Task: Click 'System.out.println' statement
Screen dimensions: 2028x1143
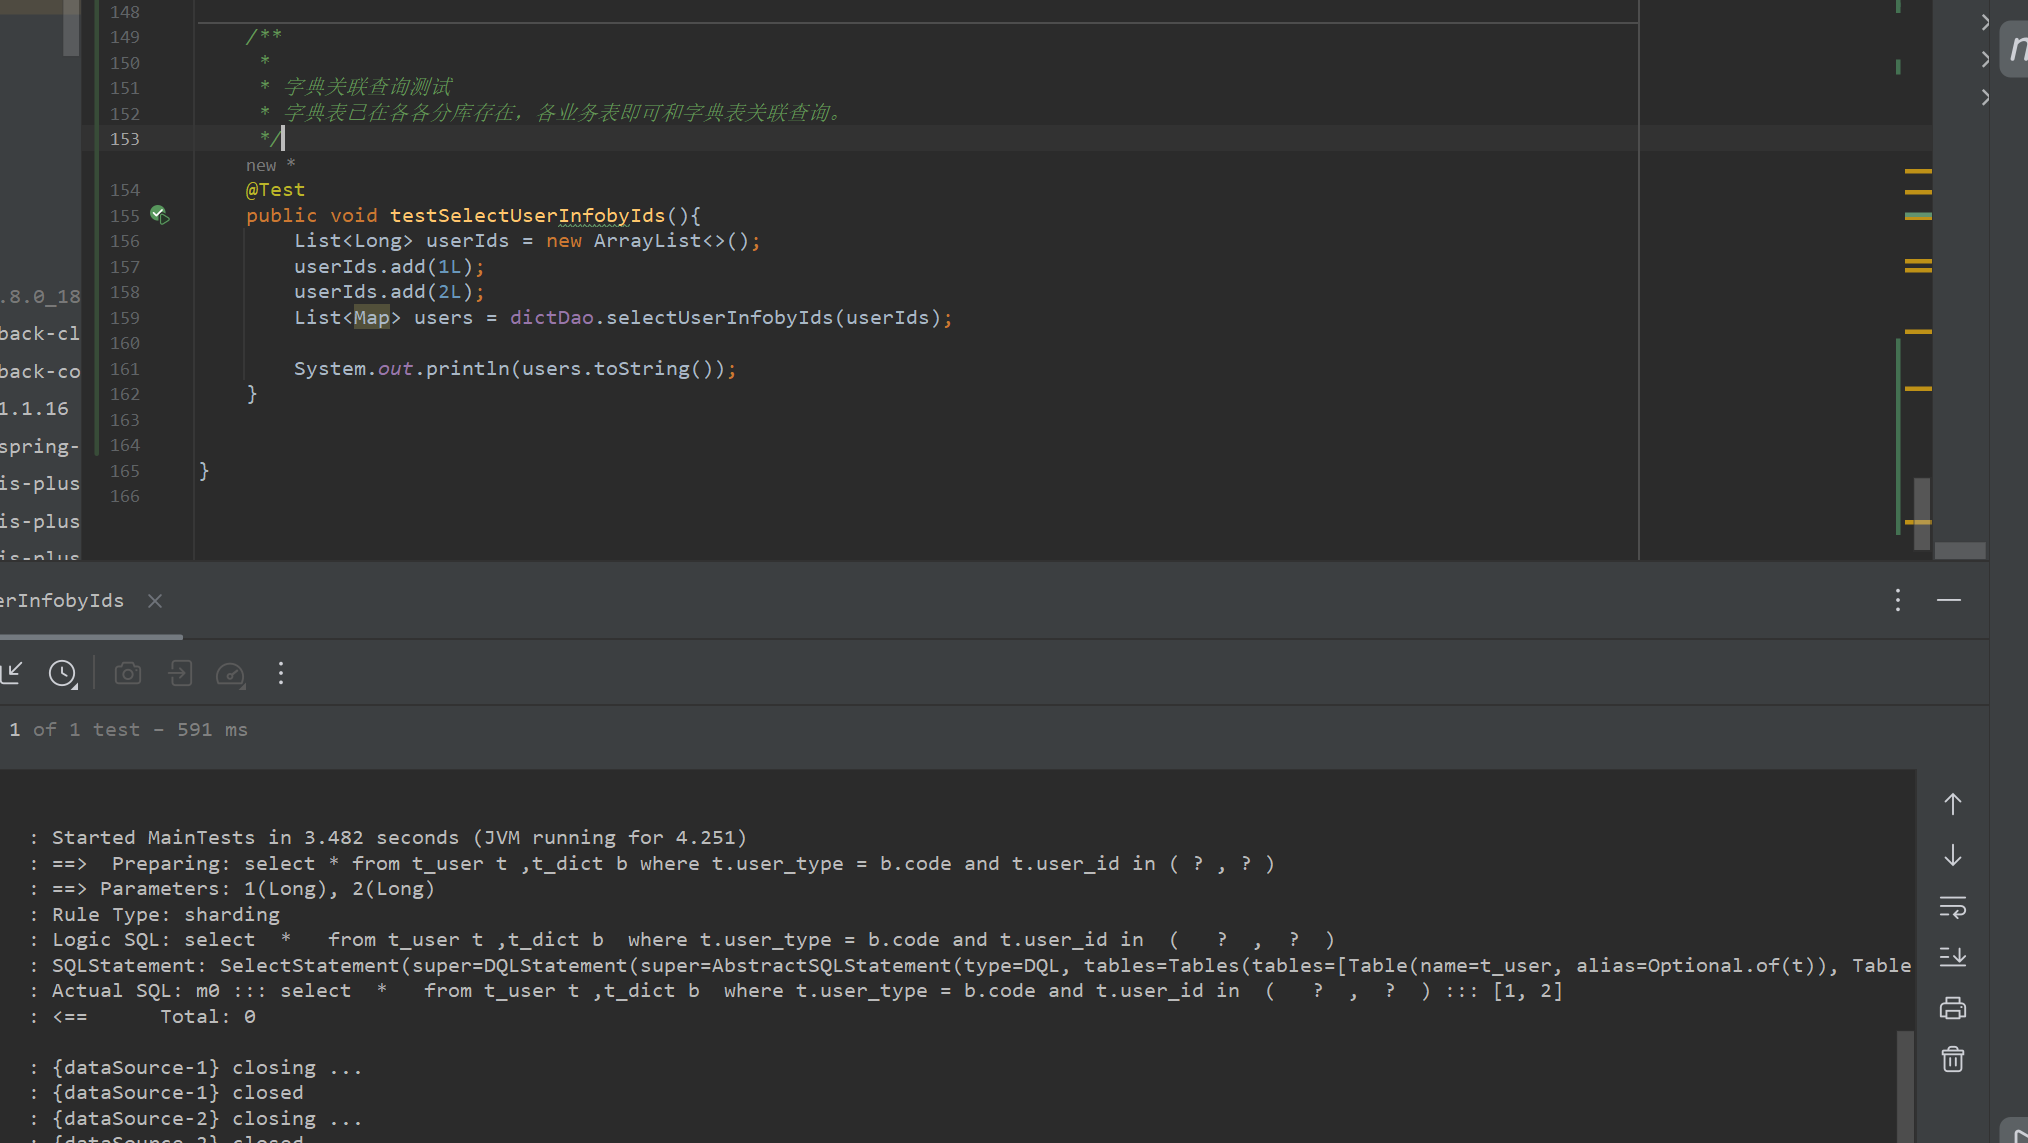Action: [x=515, y=369]
